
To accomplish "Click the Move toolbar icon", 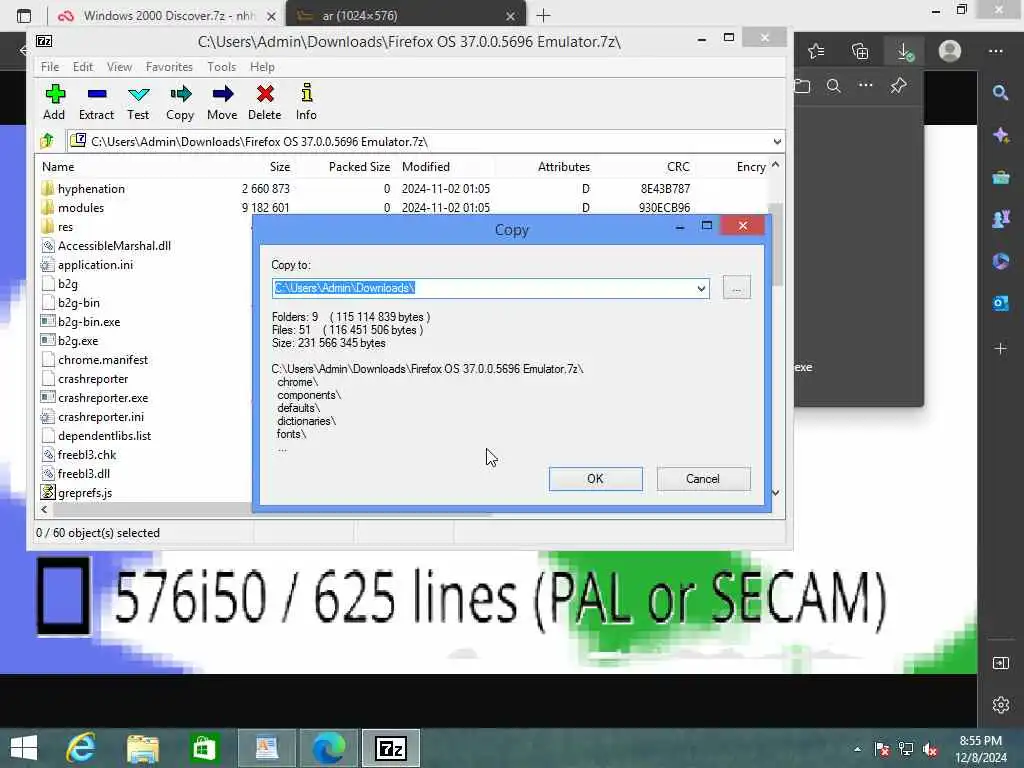I will (222, 102).
